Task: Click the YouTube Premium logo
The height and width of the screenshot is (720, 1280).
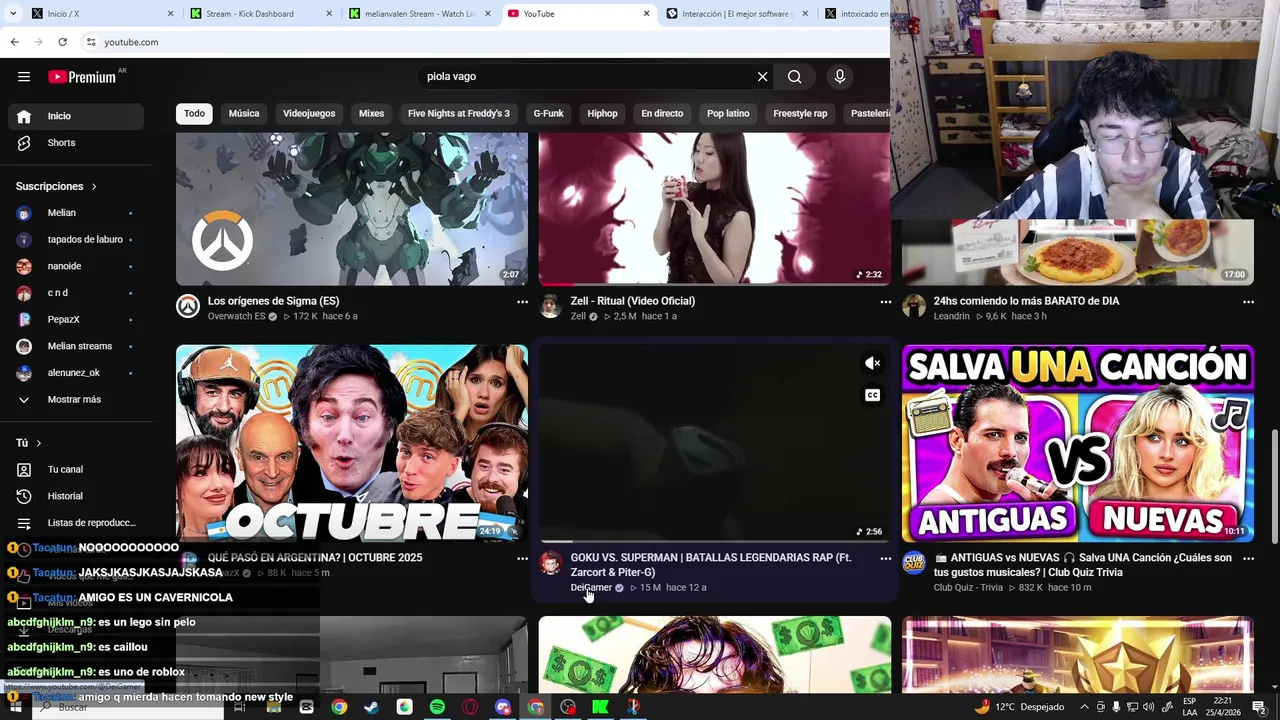Action: click(x=83, y=77)
